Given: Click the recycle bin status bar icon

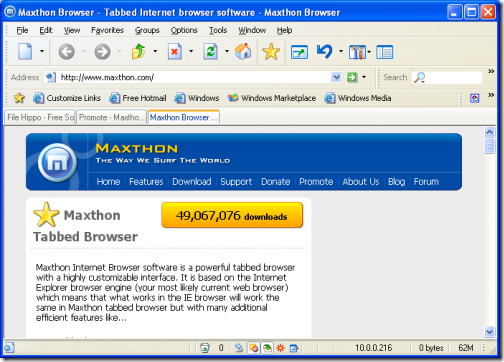Looking at the screenshot, I should coord(205,348).
